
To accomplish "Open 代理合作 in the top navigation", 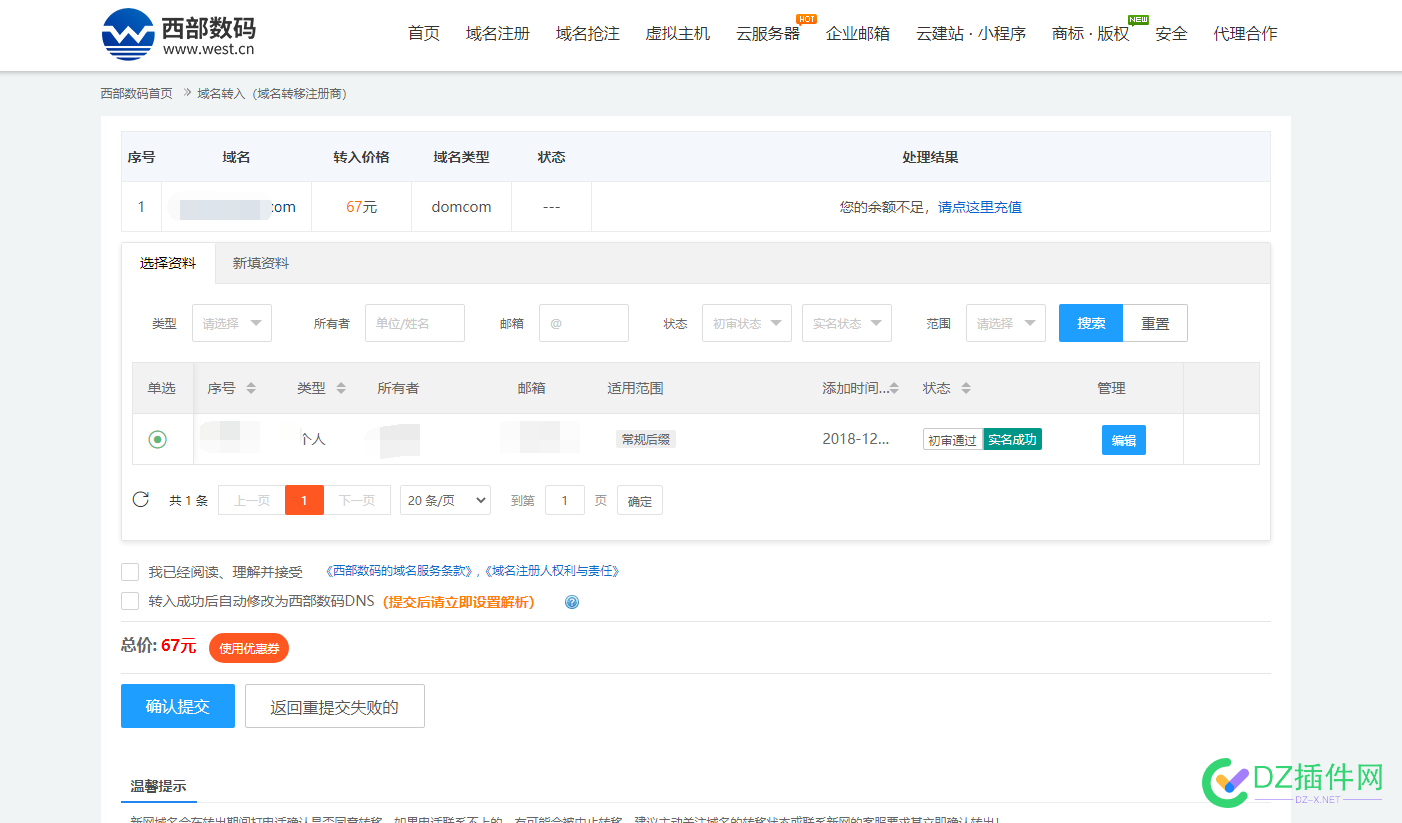I will [x=1245, y=34].
